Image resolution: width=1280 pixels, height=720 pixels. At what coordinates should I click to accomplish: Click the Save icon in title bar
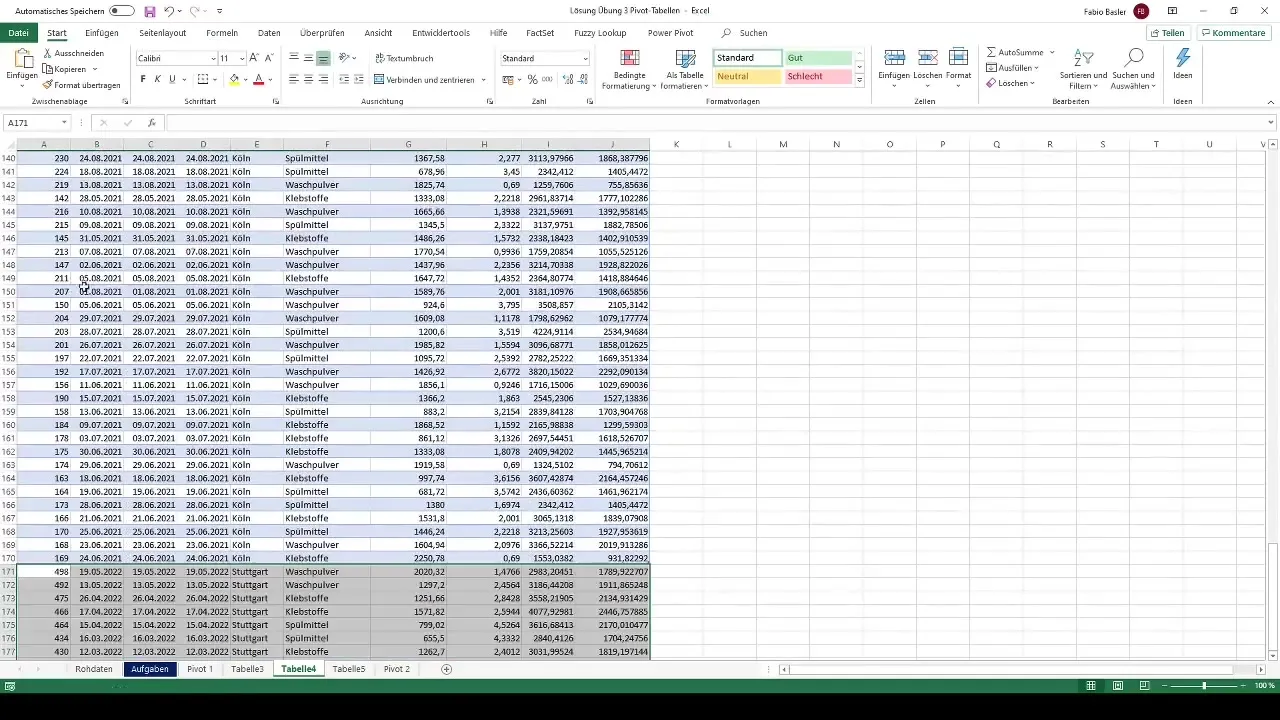(150, 11)
